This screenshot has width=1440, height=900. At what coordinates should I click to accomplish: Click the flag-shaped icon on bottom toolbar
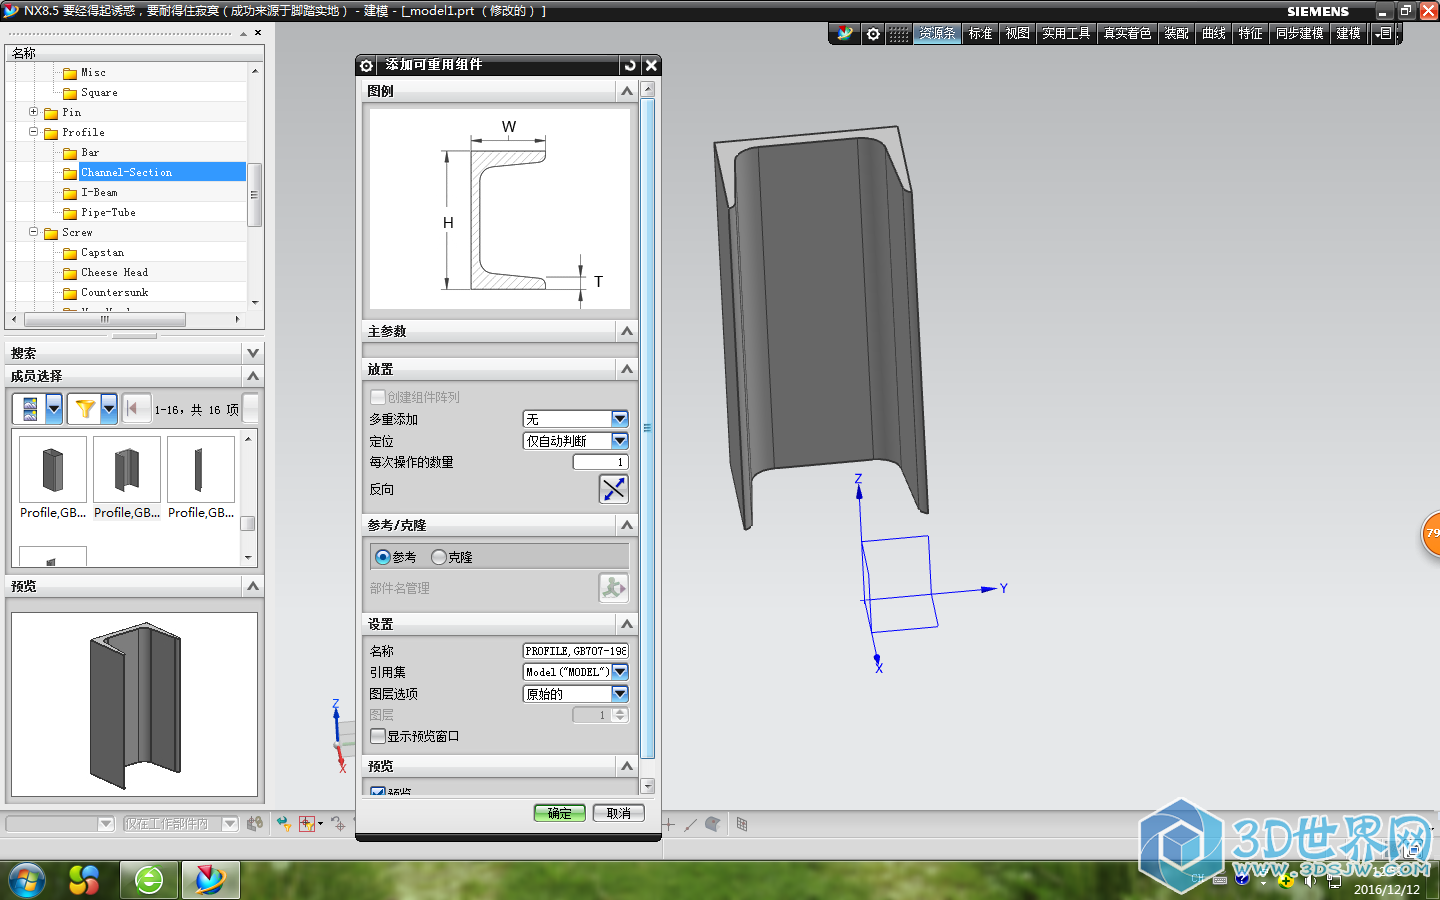coord(713,824)
